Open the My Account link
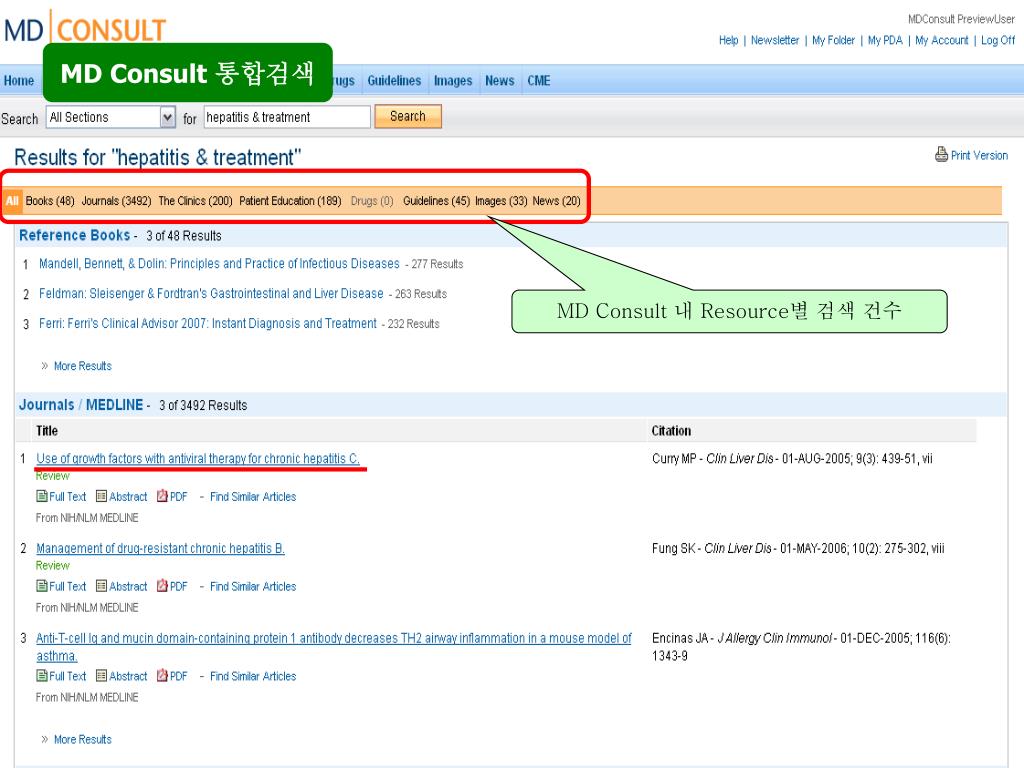The image size is (1024, 768). [x=942, y=40]
